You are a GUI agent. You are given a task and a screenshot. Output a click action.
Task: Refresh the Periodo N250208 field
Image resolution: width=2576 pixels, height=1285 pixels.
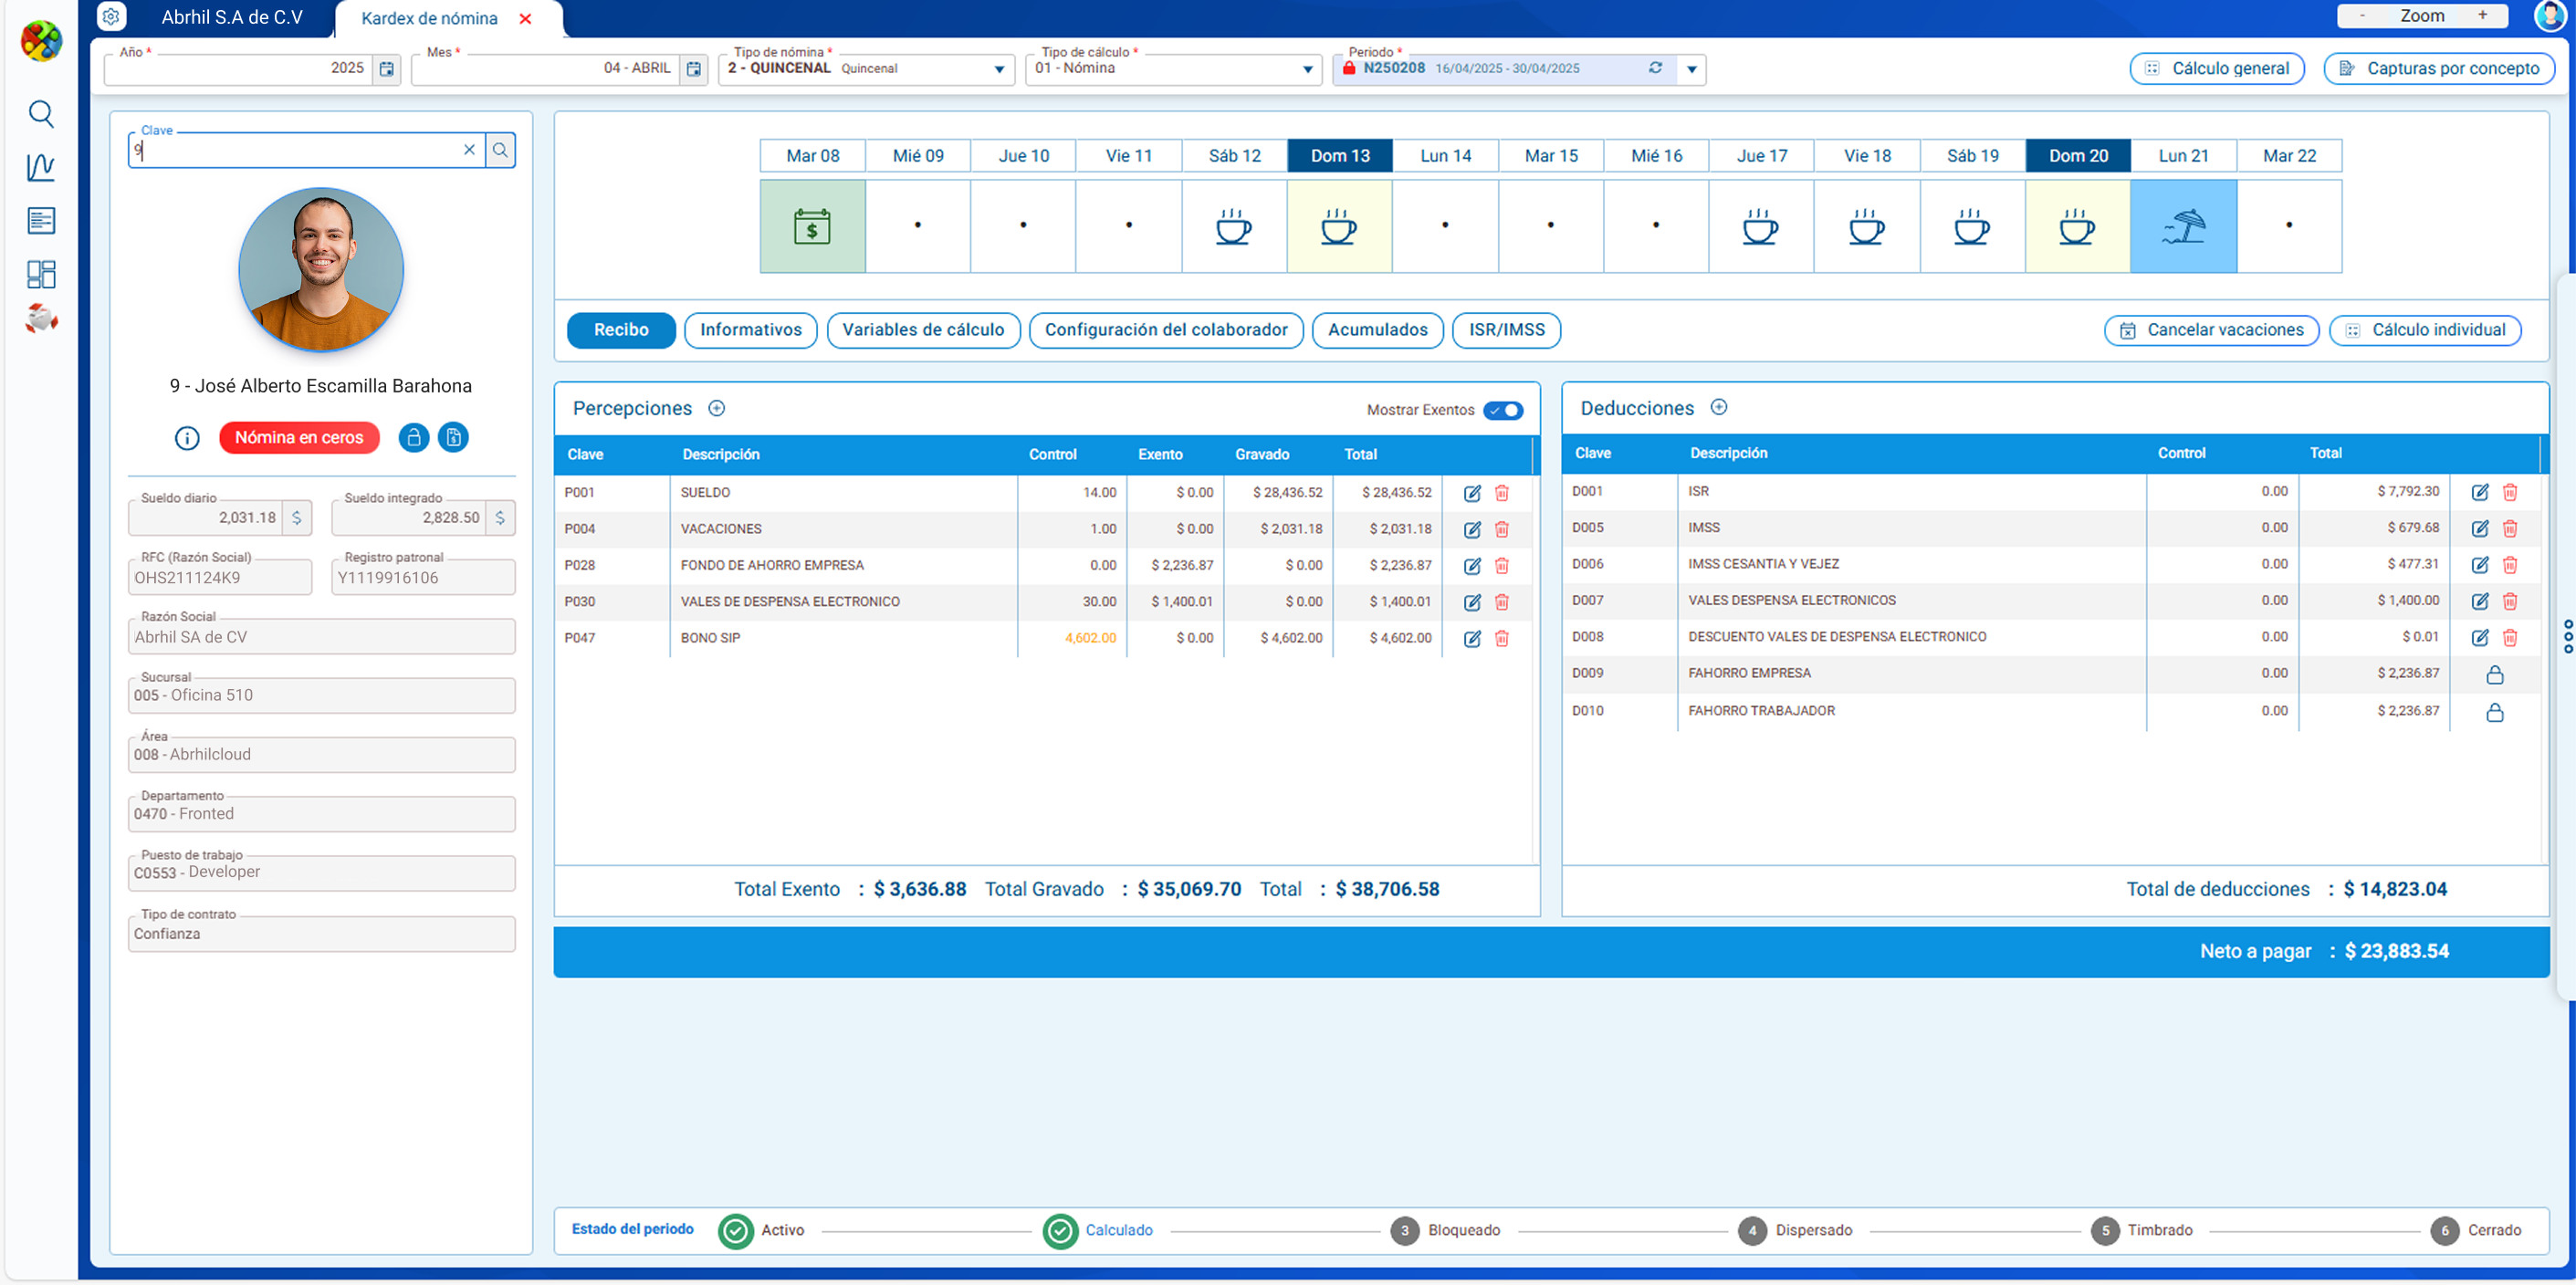click(x=1656, y=68)
